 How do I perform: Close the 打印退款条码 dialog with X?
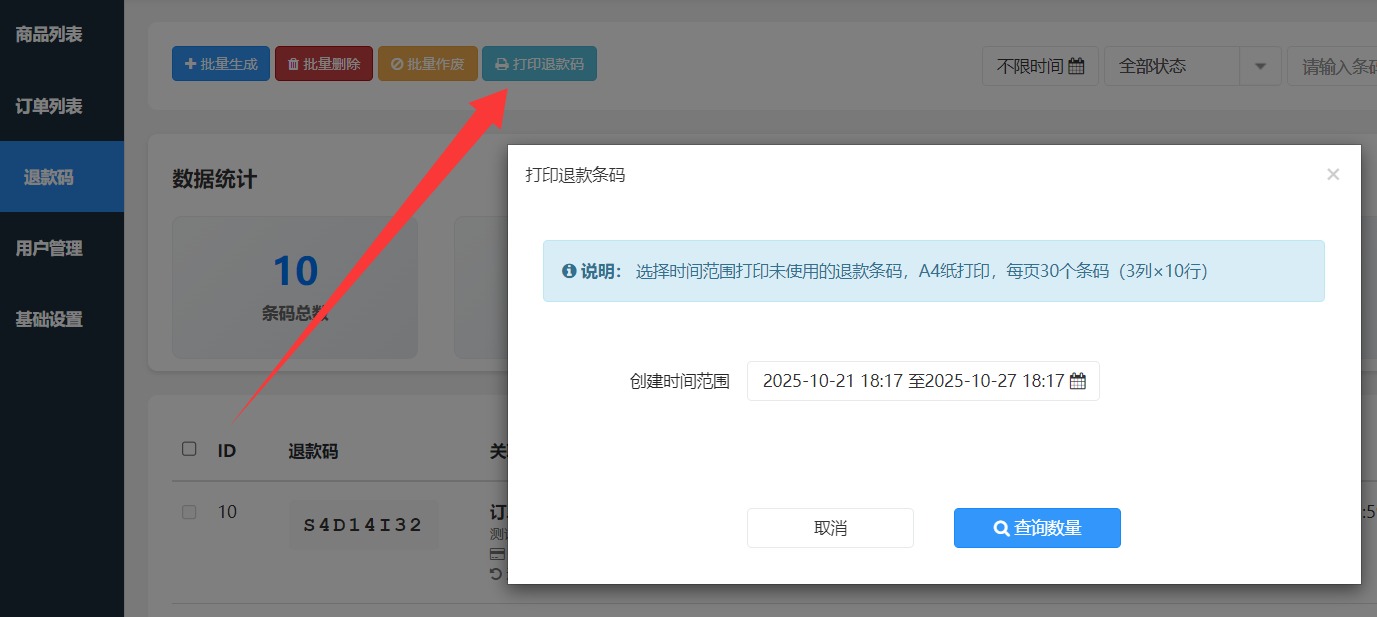pyautogui.click(x=1332, y=175)
